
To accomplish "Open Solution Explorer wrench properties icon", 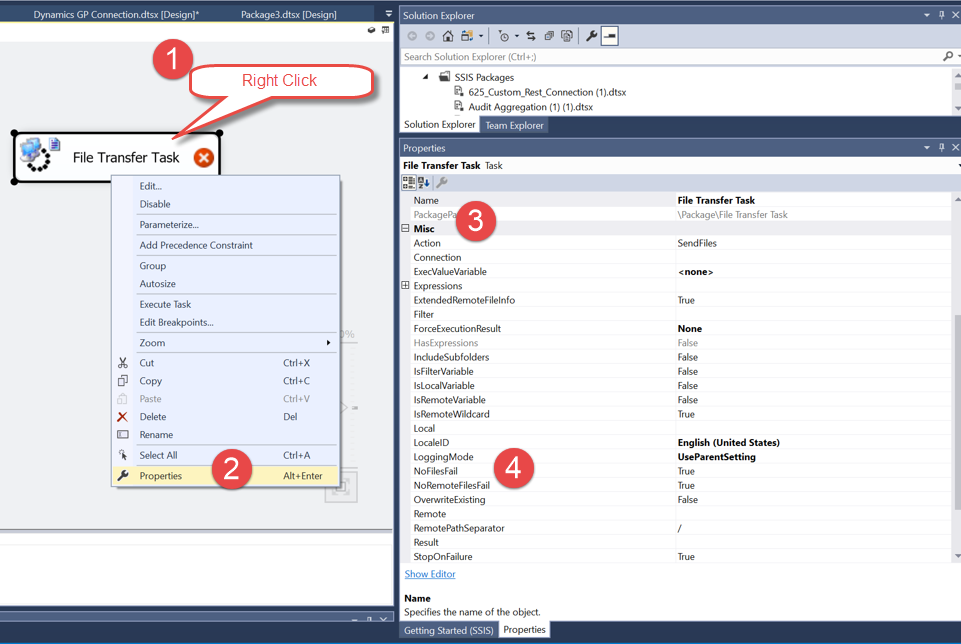I will [591, 36].
